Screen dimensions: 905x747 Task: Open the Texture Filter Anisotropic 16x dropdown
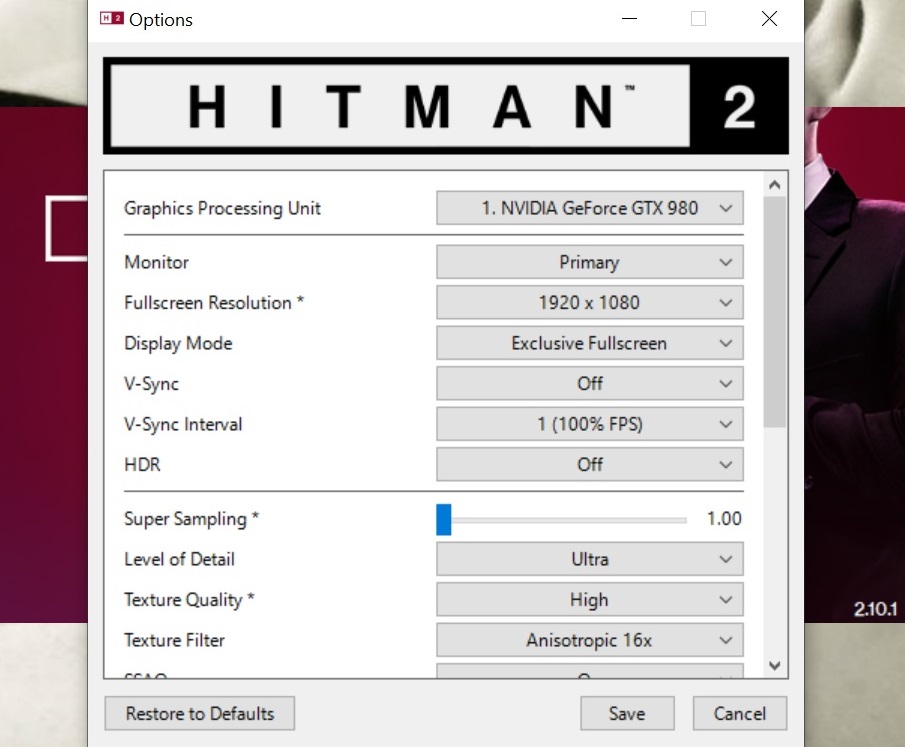coord(589,640)
